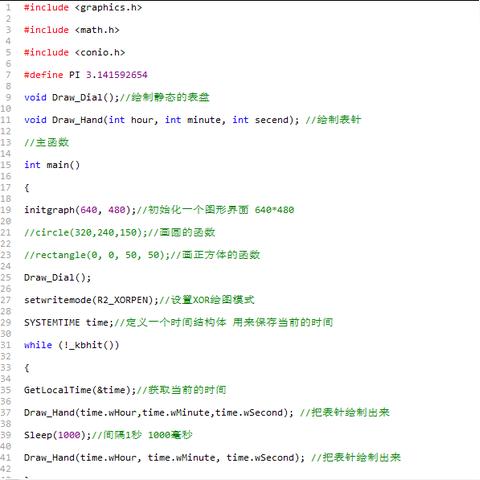Click line number 19 in gutter

click(6, 210)
